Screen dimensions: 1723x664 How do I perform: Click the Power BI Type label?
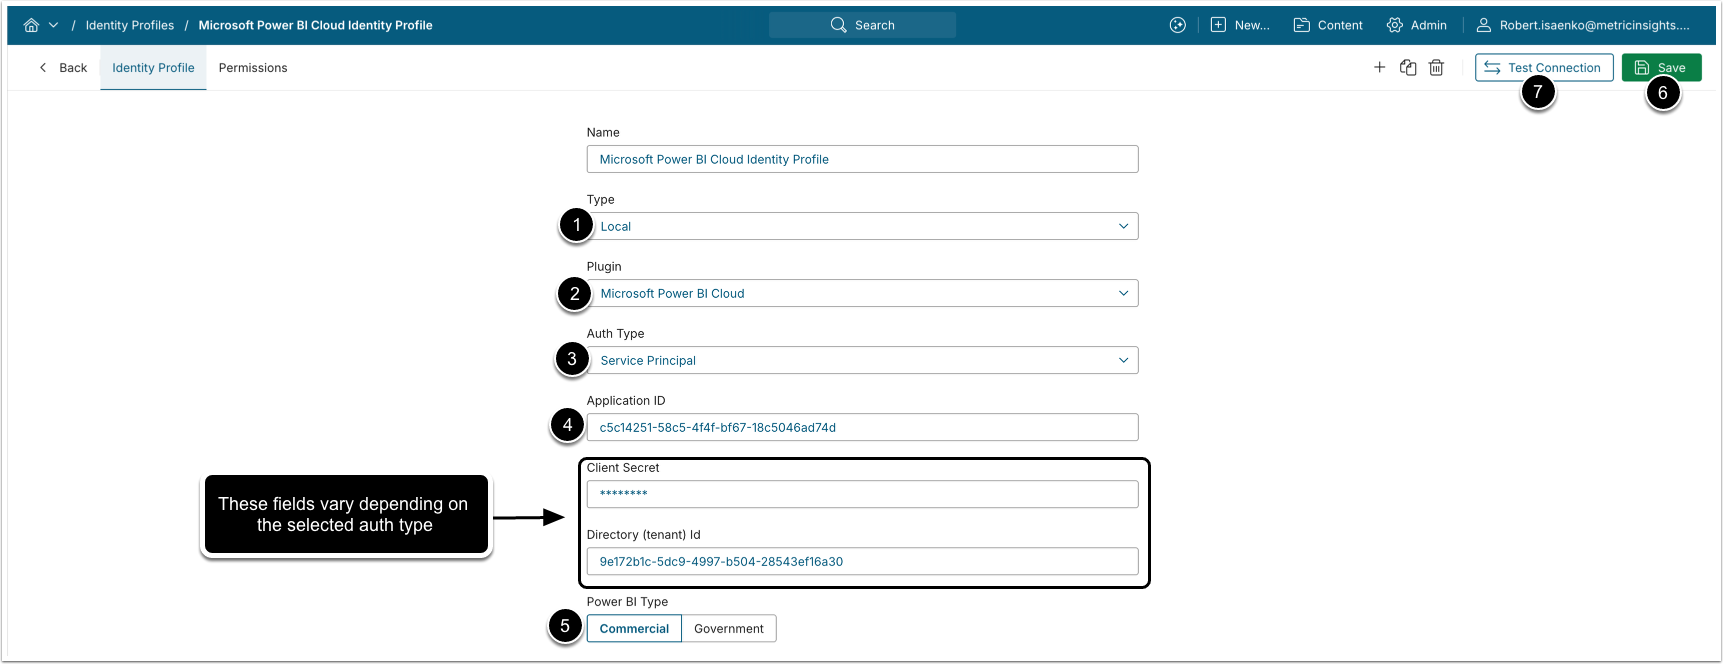point(627,601)
